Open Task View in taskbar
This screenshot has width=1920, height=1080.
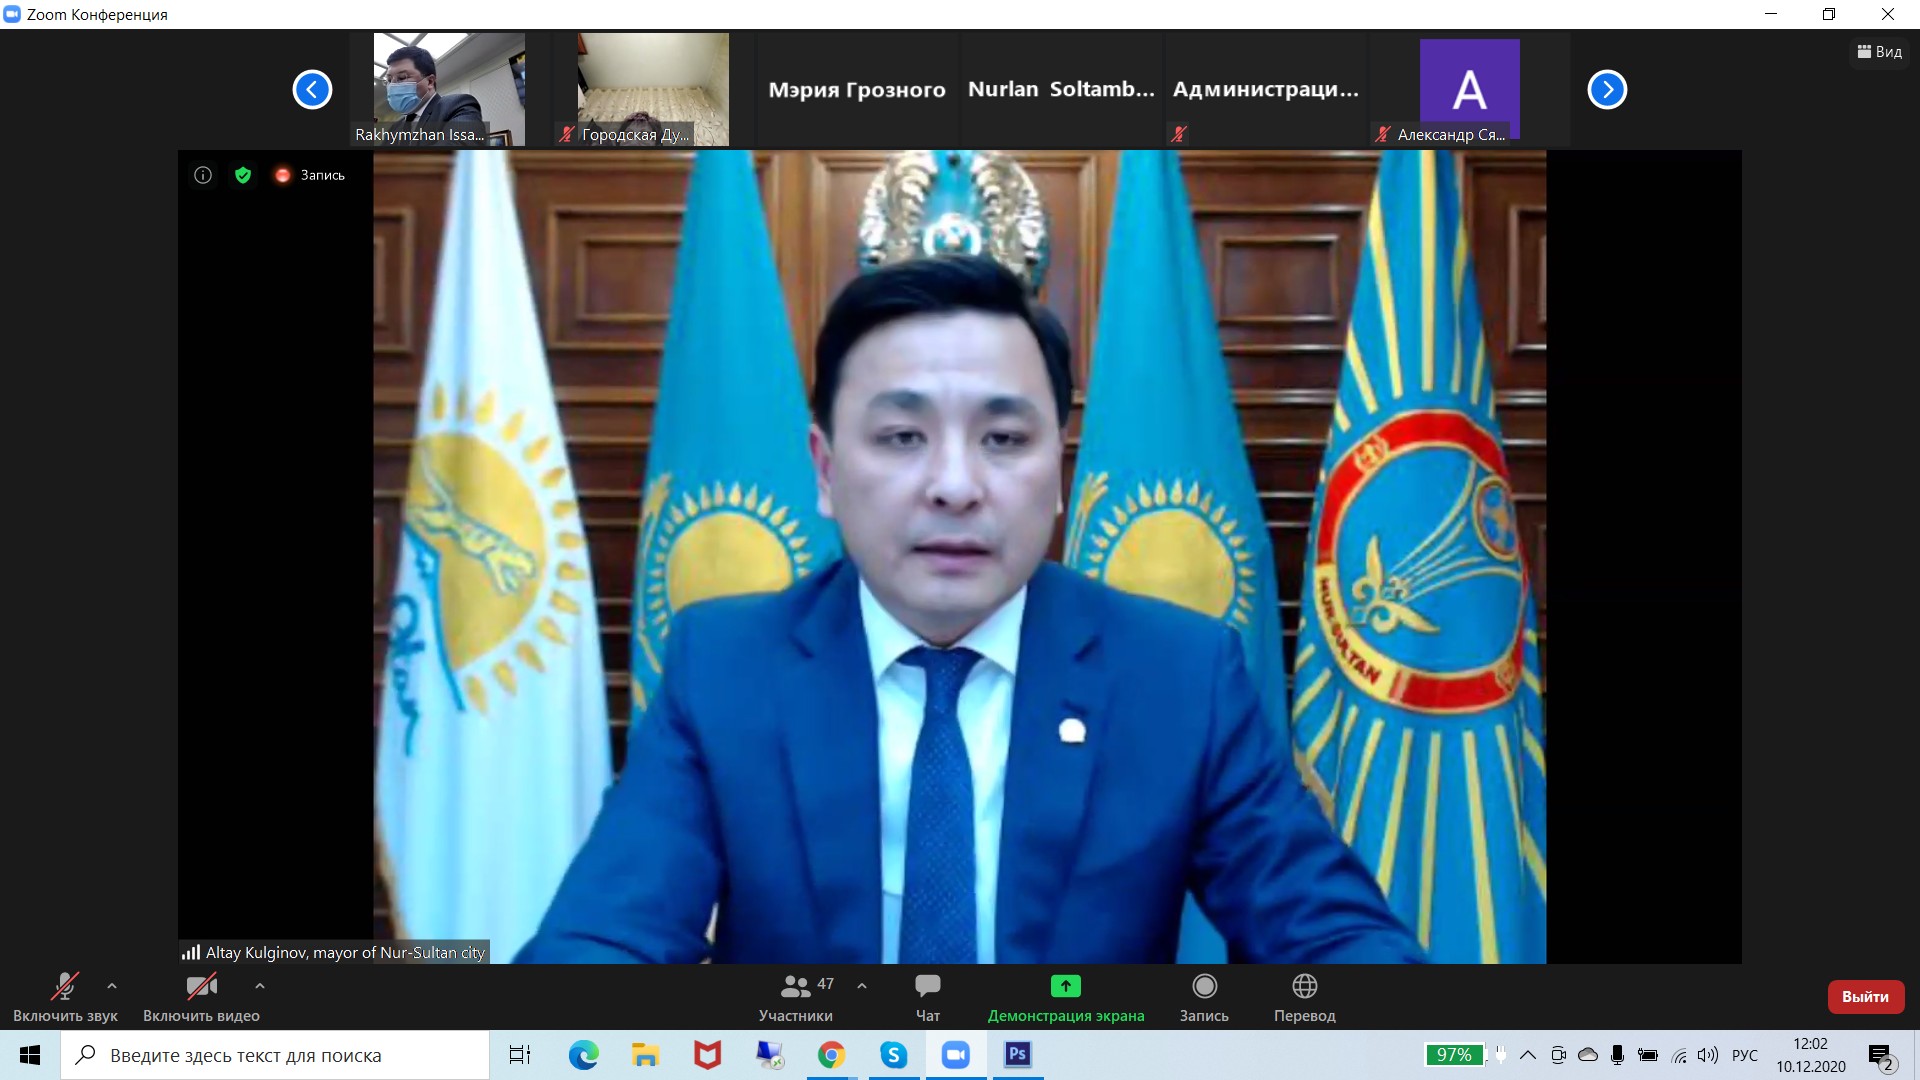coord(520,1055)
